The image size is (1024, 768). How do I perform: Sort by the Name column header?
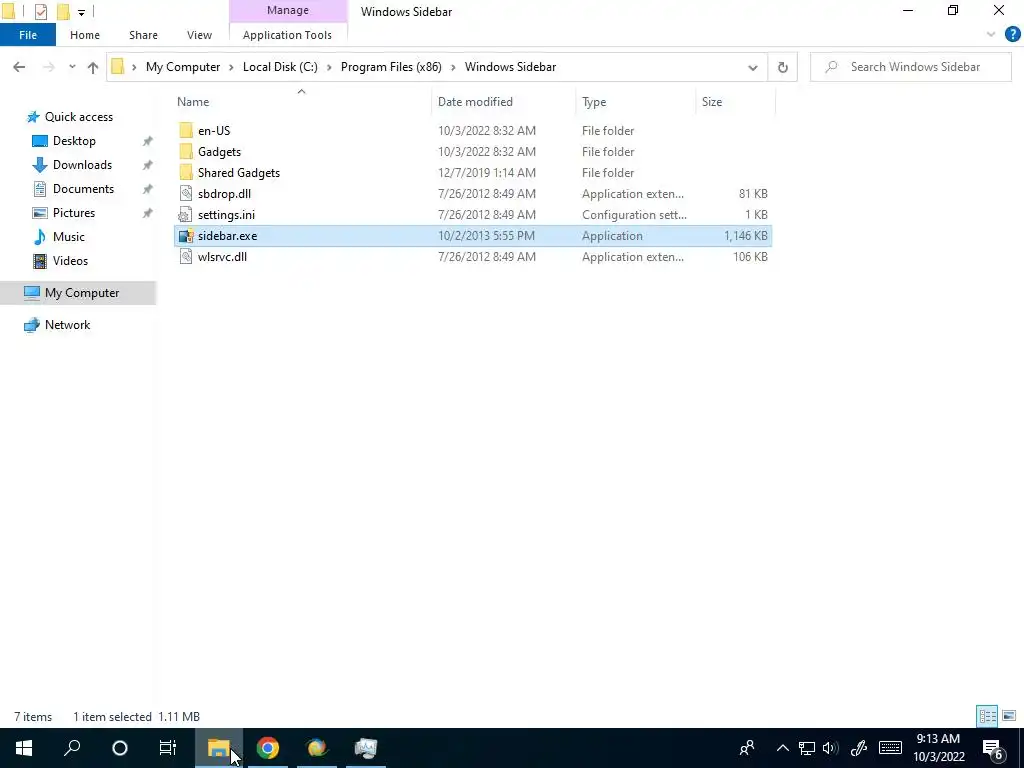pyautogui.click(x=302, y=102)
